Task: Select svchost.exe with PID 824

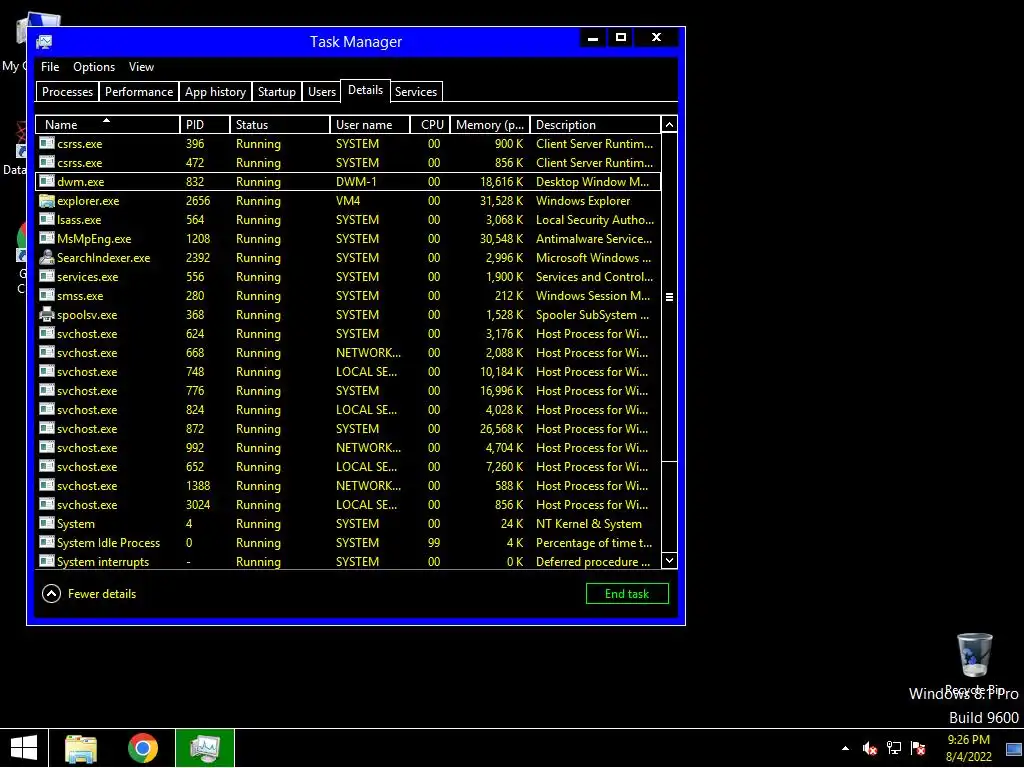Action: (348, 409)
